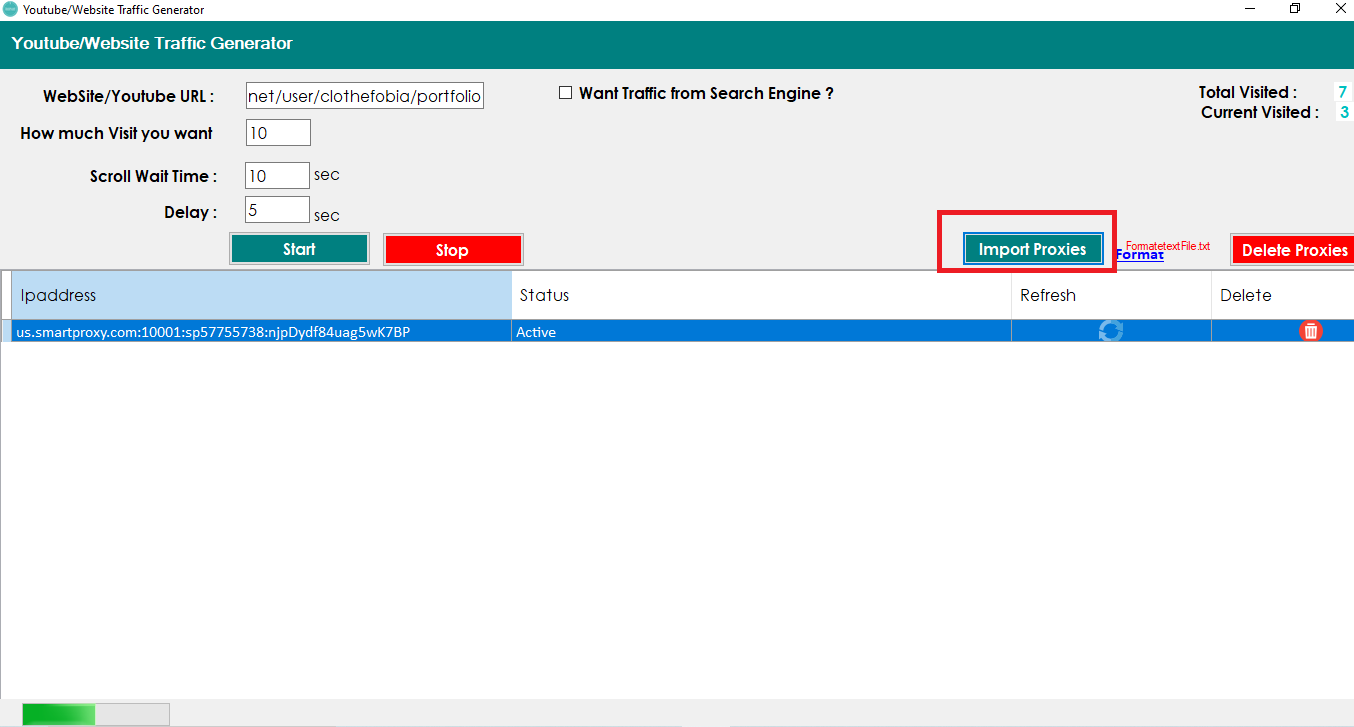Click the Scroll Wait Time field
The height and width of the screenshot is (727, 1354).
point(277,175)
